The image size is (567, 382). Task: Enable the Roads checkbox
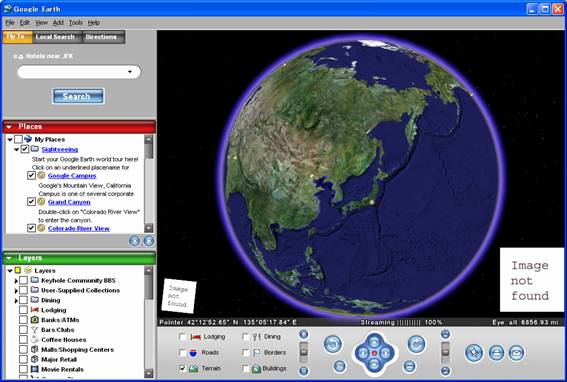[183, 352]
